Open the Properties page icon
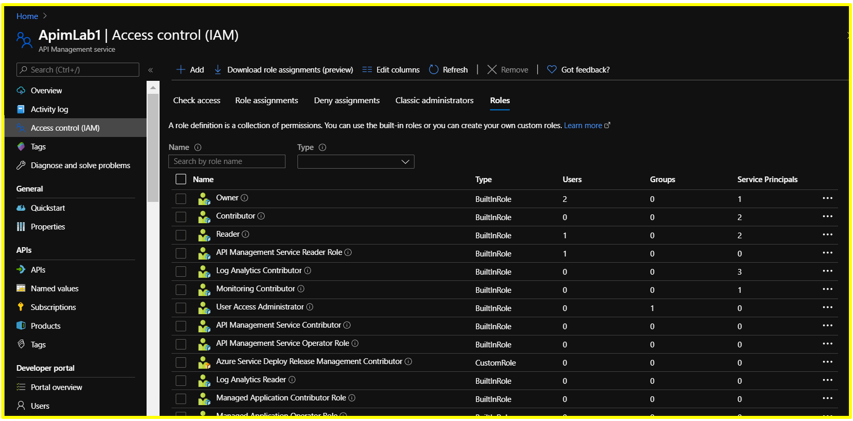The image size is (853, 421). point(21,227)
